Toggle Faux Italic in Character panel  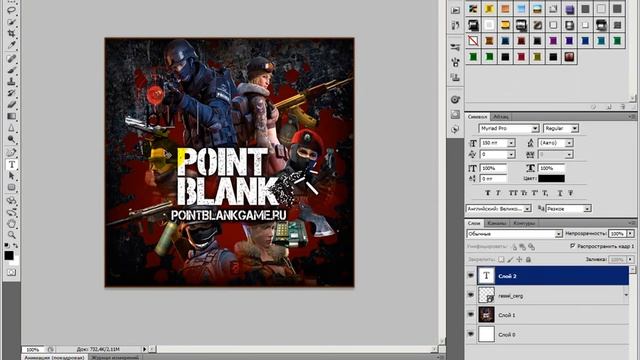[x=498, y=193]
